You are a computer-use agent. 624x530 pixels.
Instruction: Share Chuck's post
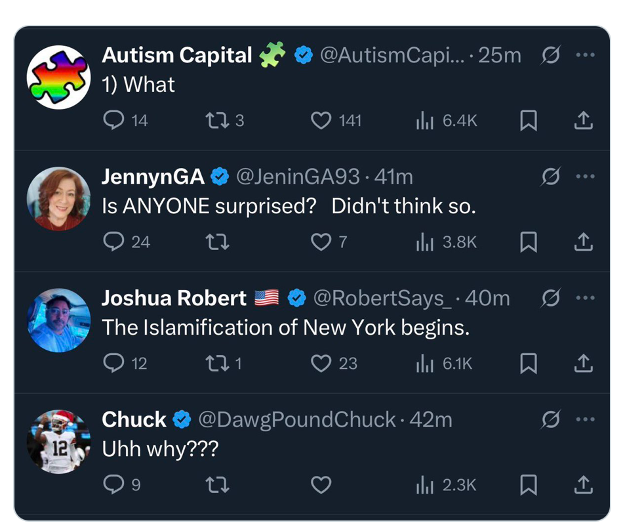(584, 484)
